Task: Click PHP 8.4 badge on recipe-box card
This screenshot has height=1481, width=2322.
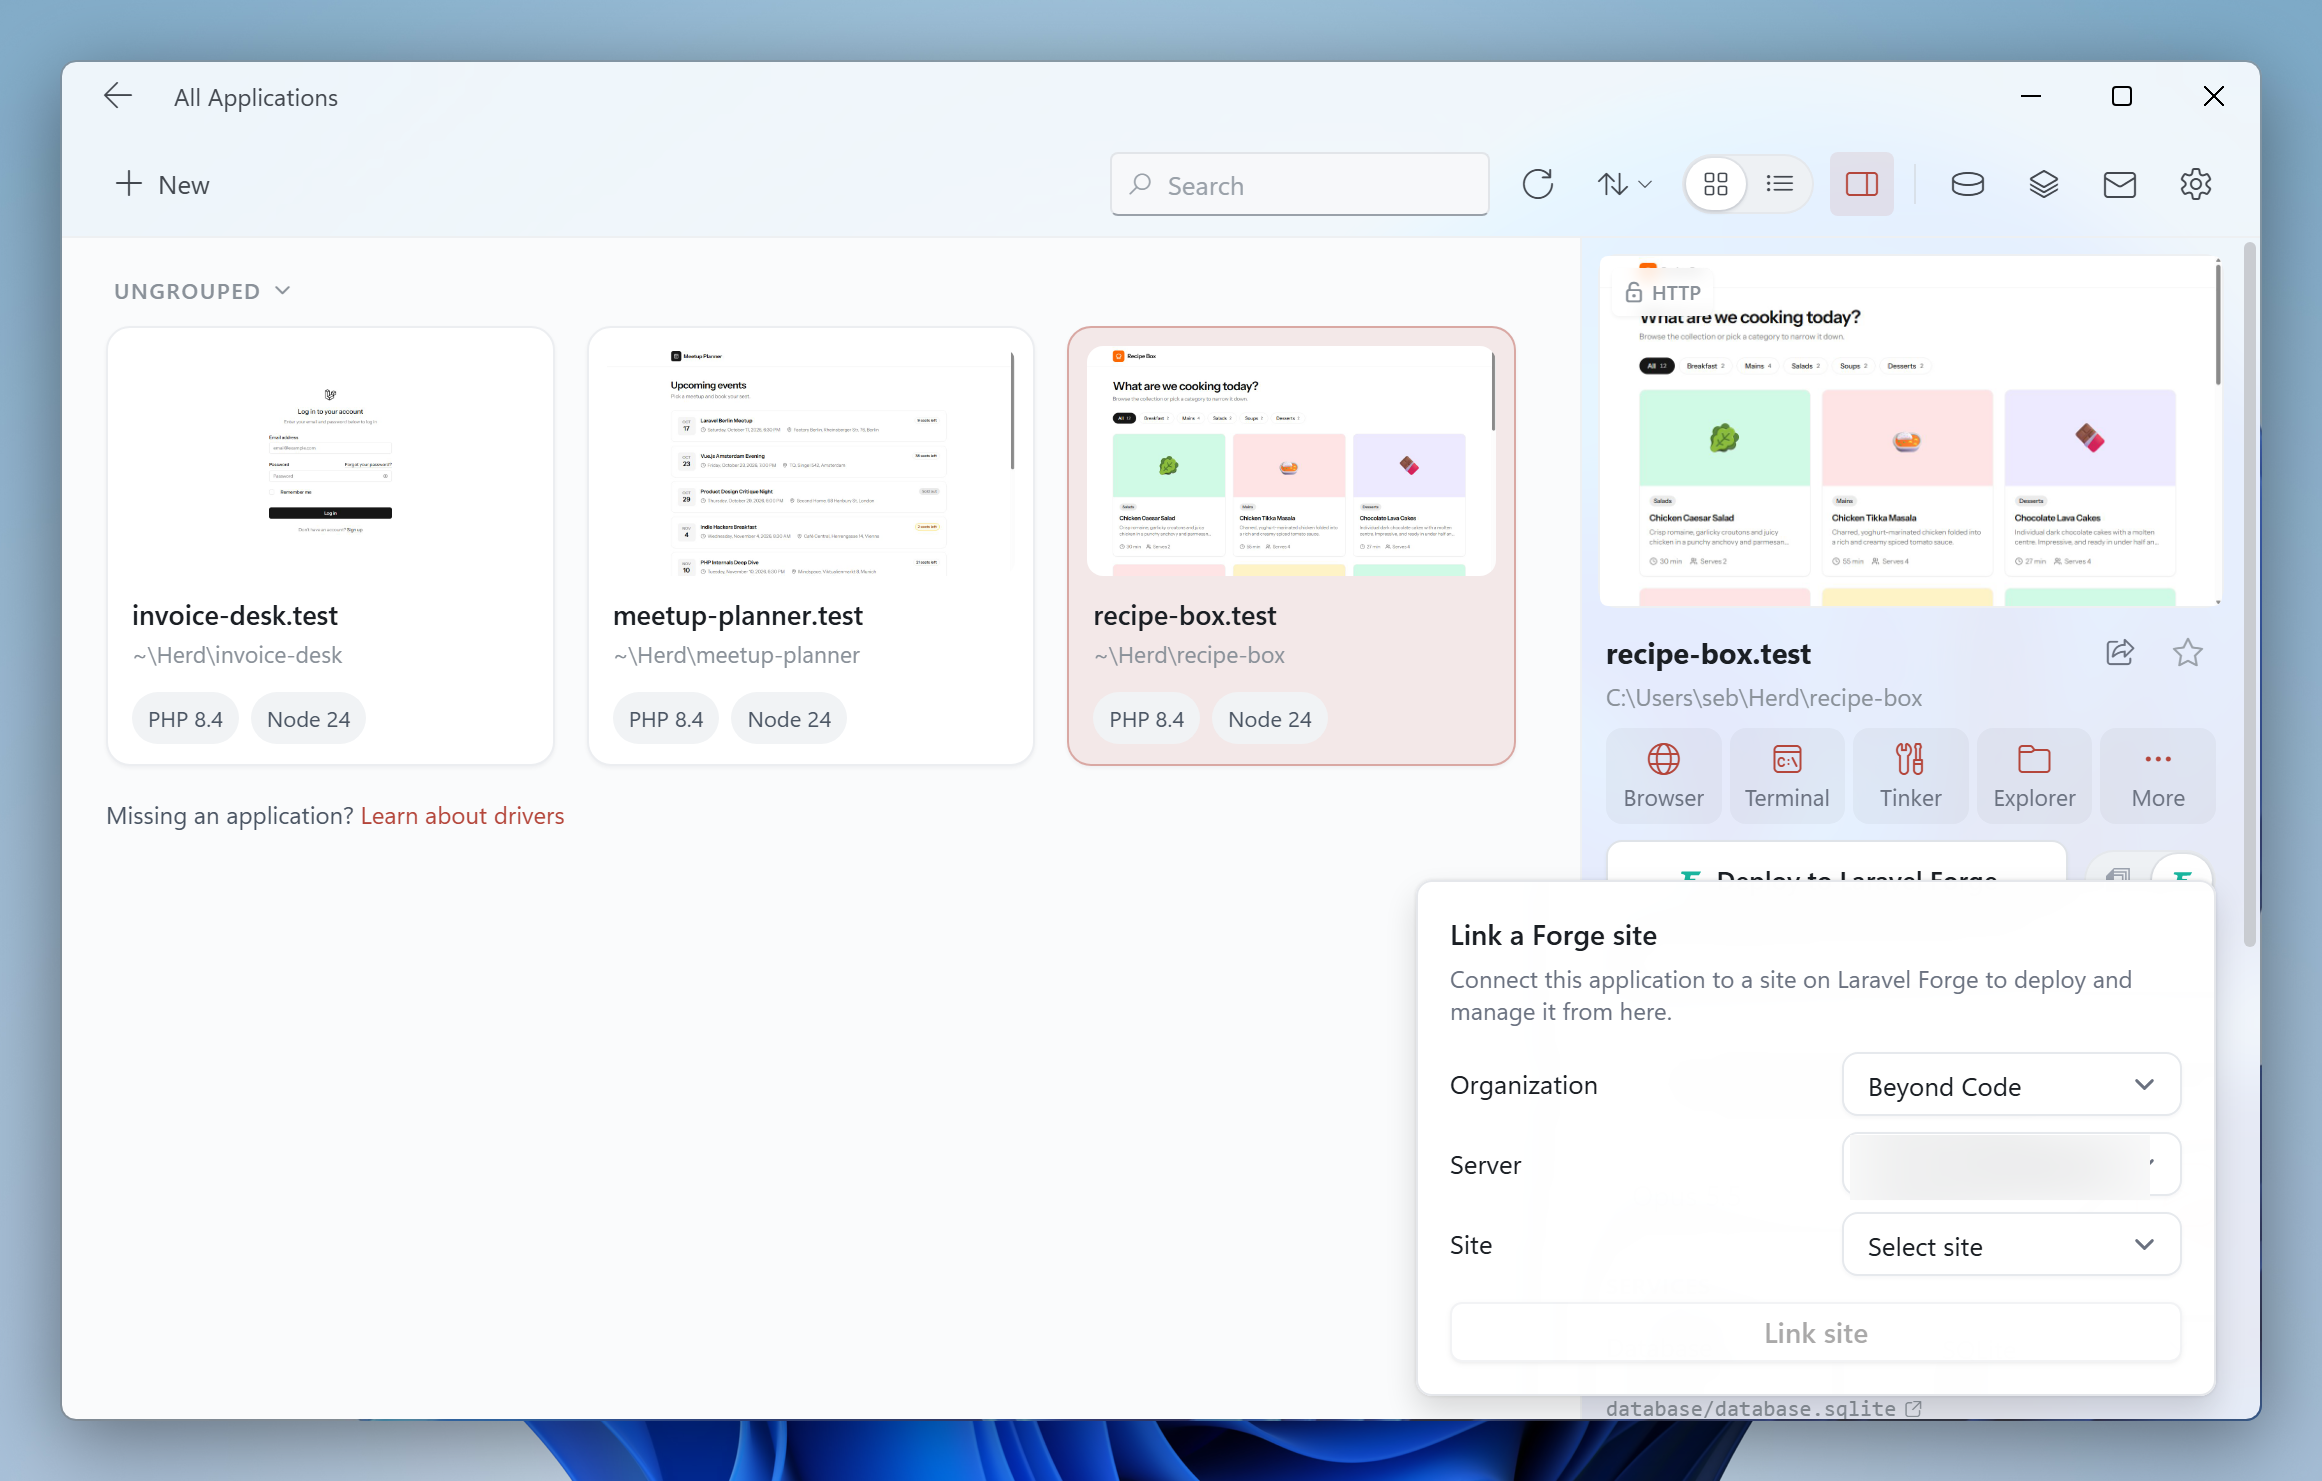Action: [1146, 719]
